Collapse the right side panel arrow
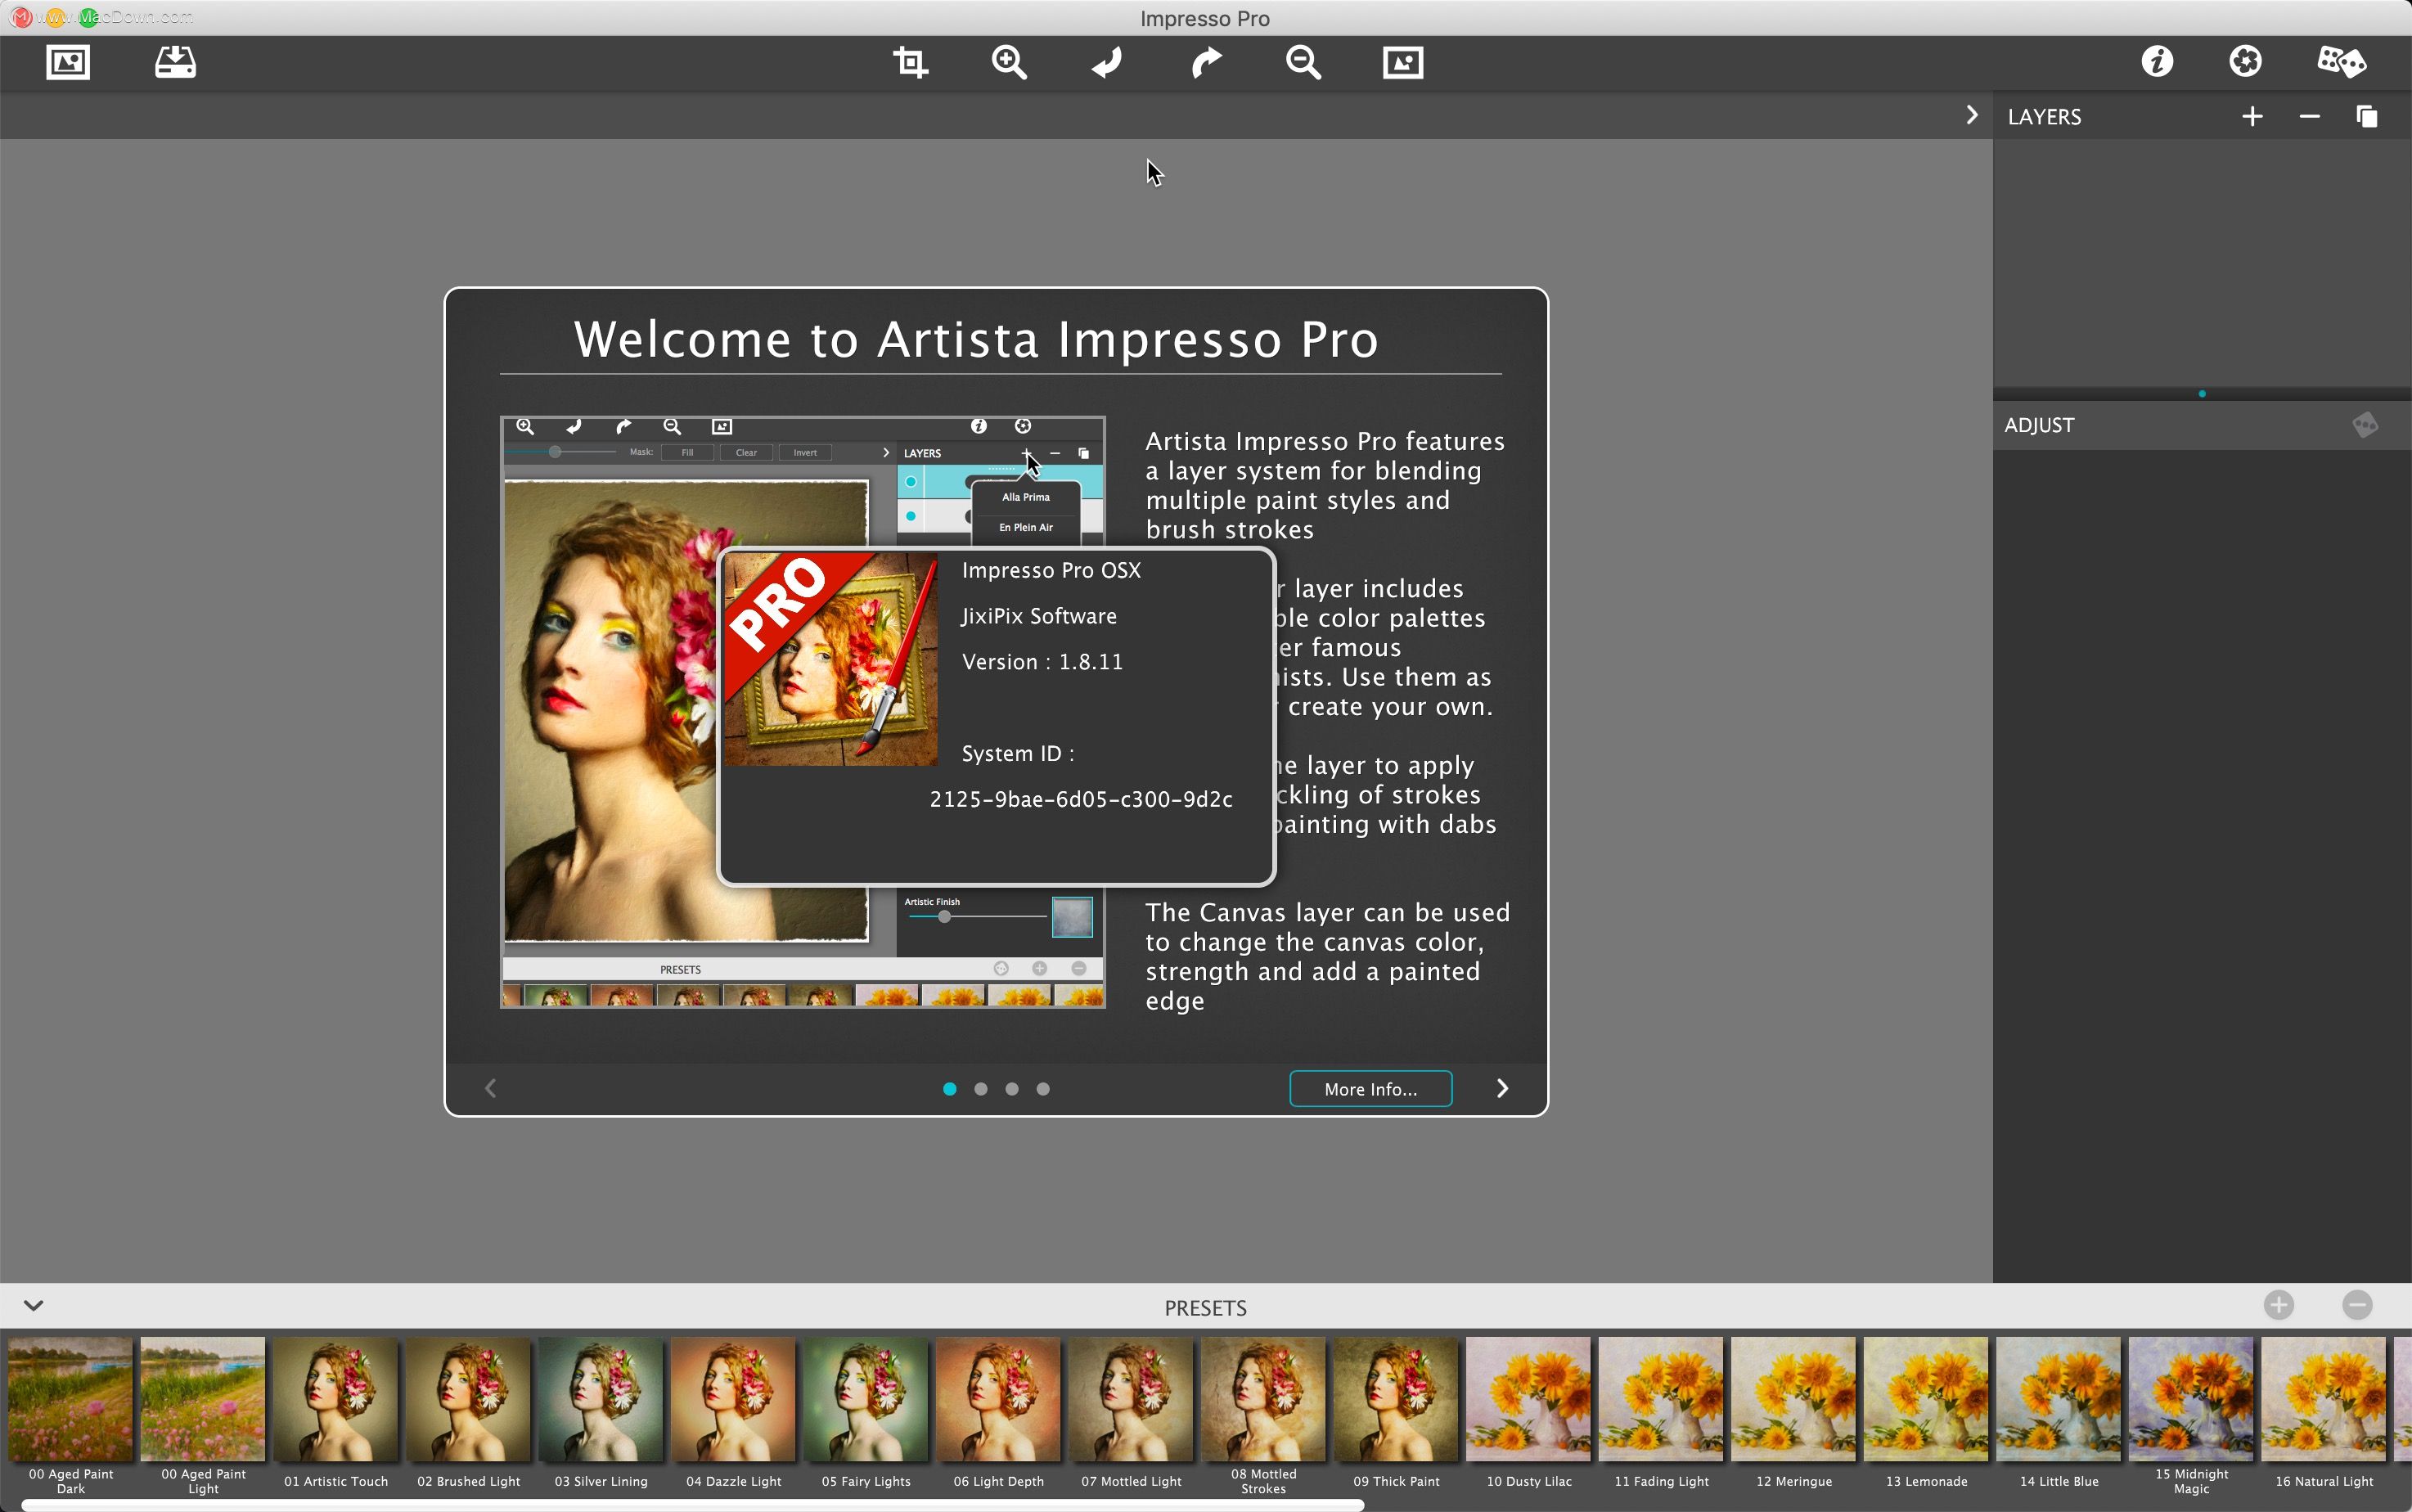The height and width of the screenshot is (1512, 2412). click(1971, 115)
